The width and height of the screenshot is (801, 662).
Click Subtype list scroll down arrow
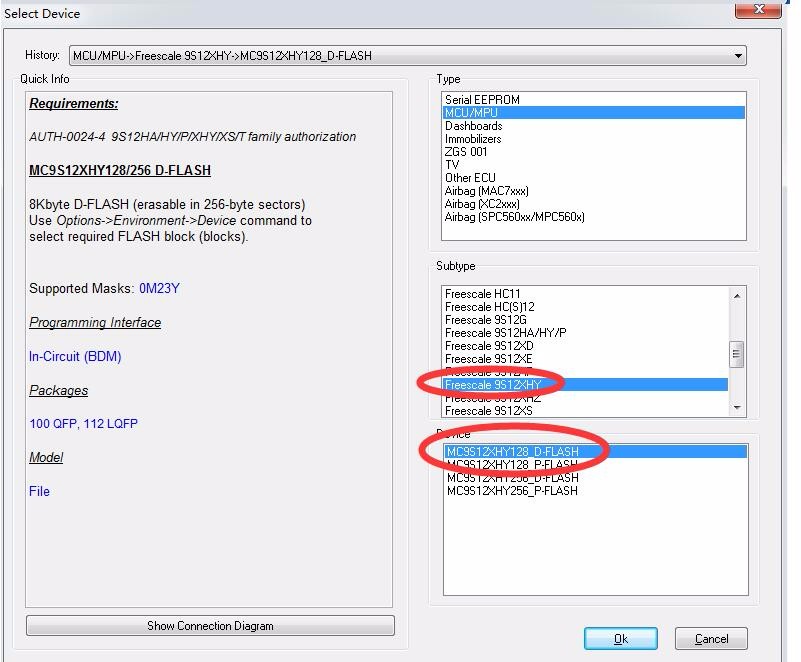[x=737, y=408]
